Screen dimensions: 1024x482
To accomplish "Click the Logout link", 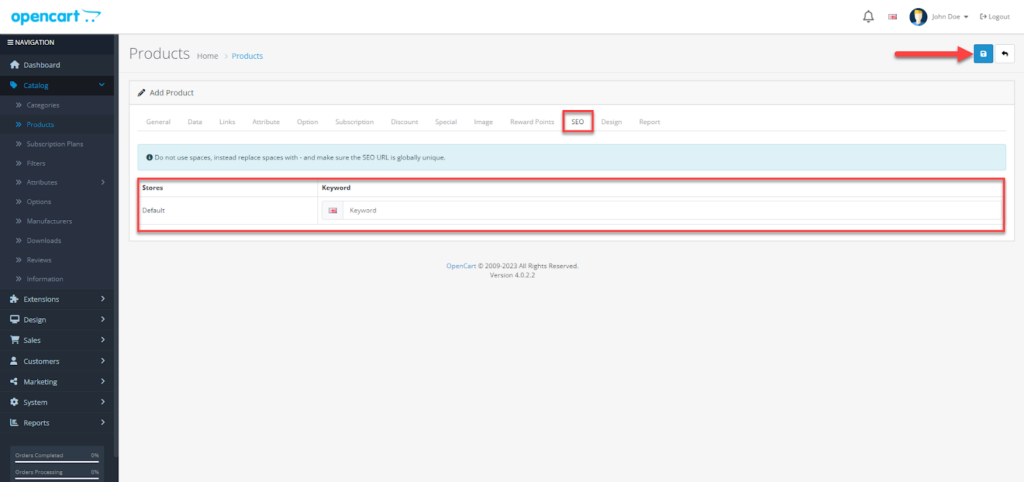I will coord(995,17).
